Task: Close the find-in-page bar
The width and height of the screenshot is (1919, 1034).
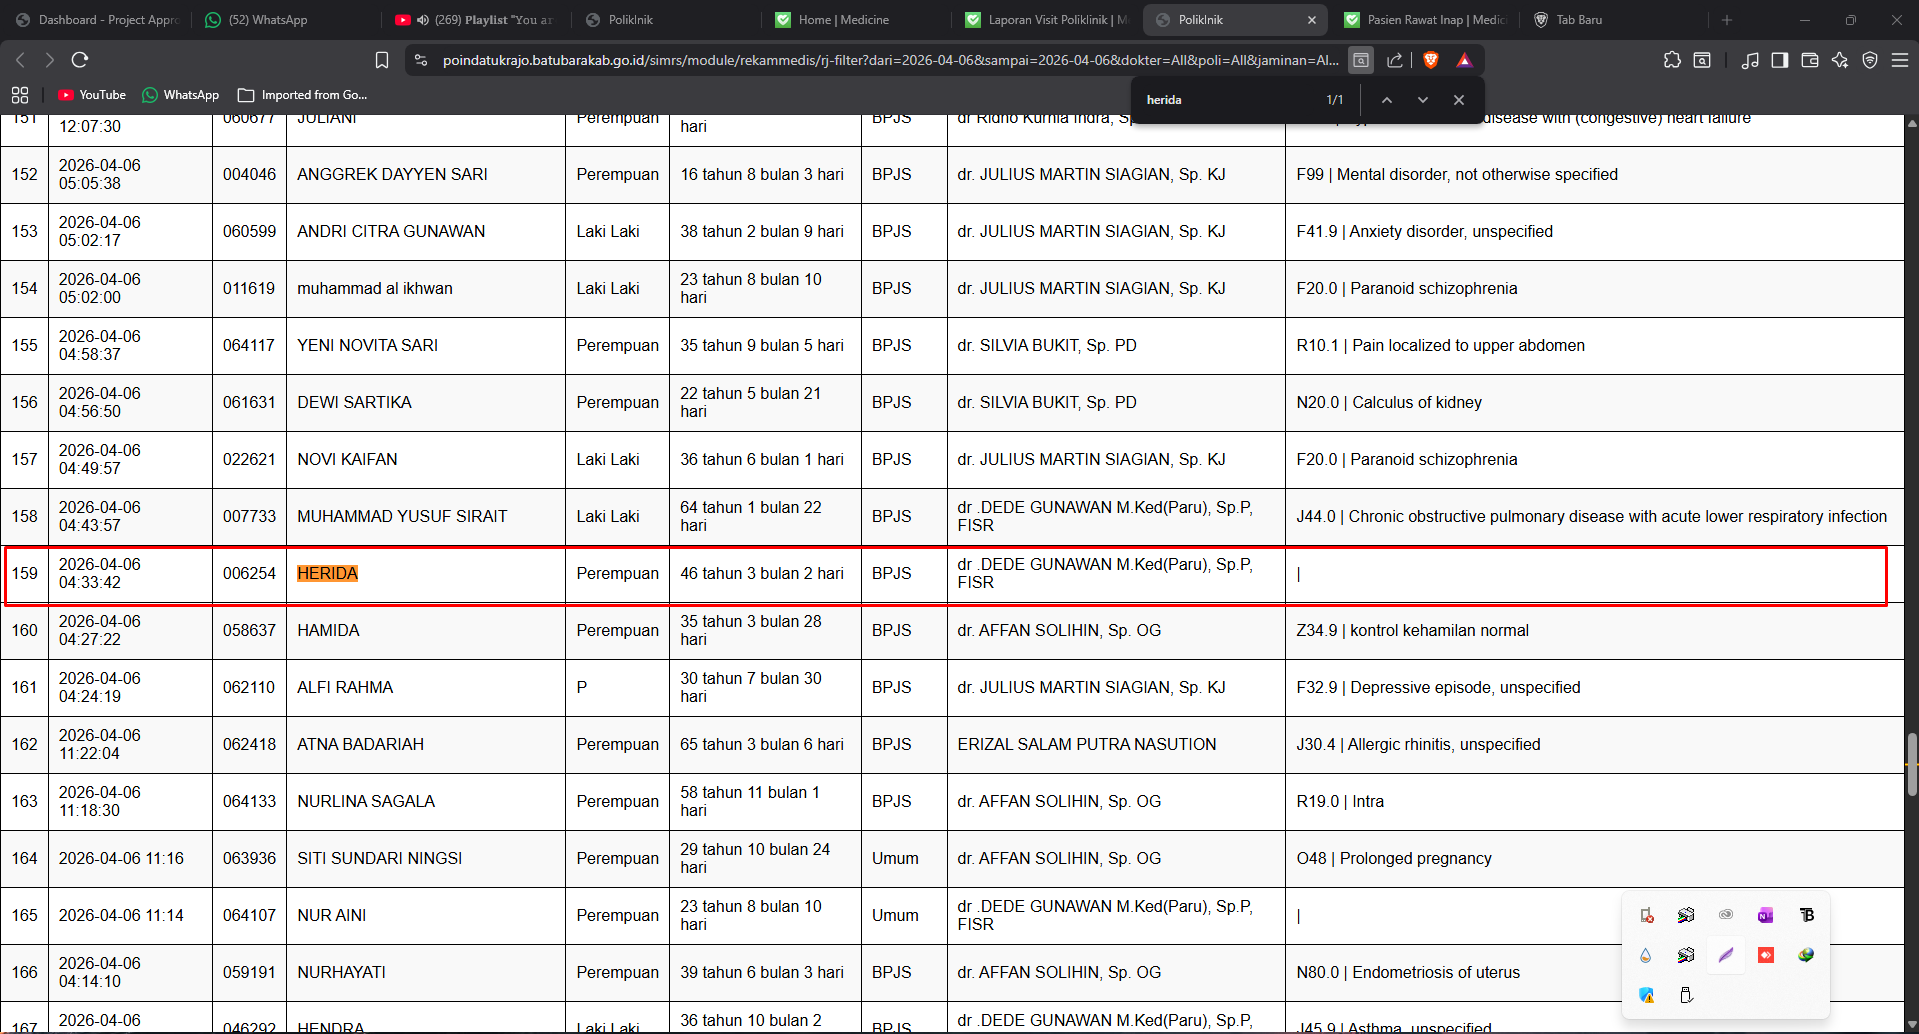Action: [x=1459, y=100]
